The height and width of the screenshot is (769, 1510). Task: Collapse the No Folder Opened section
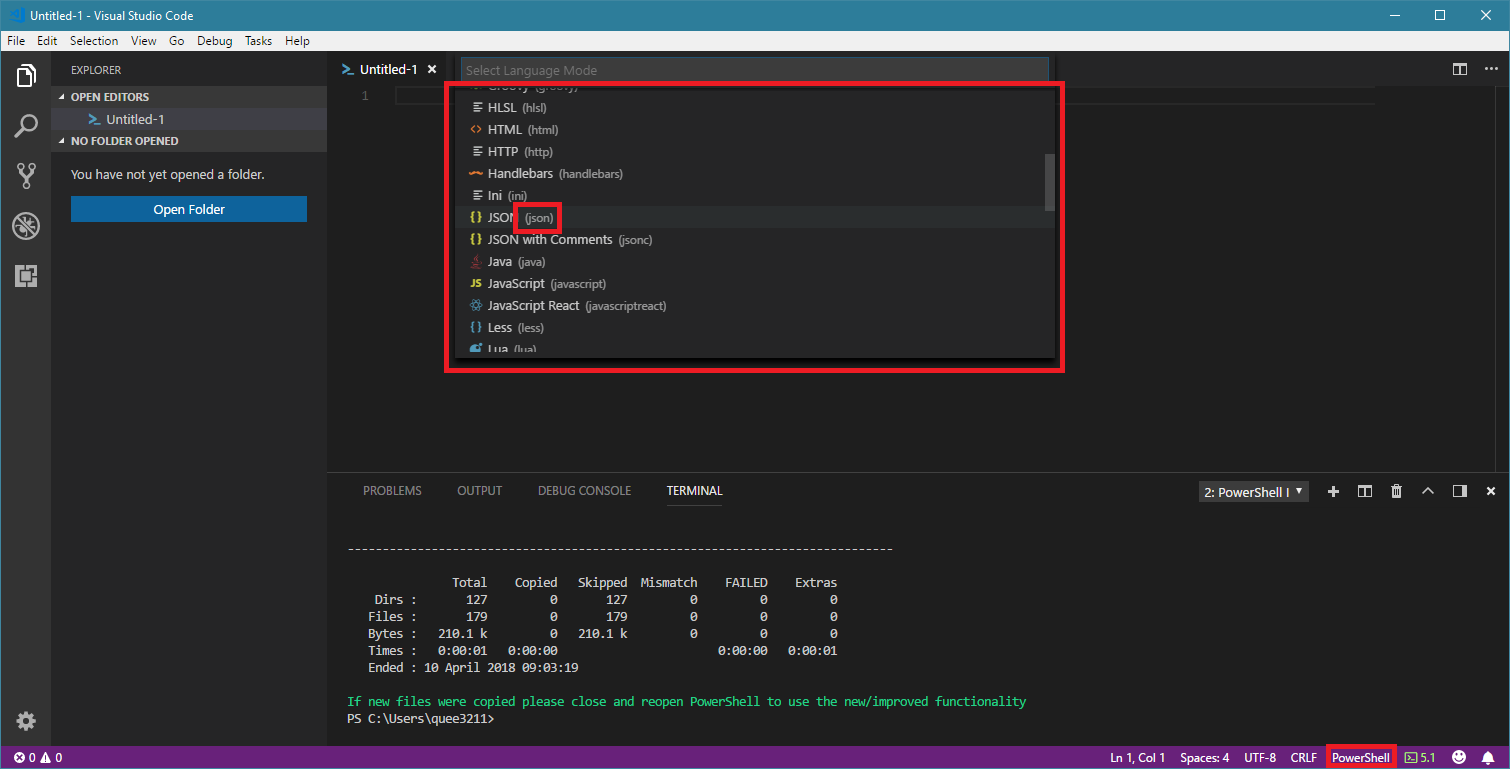[x=124, y=141]
